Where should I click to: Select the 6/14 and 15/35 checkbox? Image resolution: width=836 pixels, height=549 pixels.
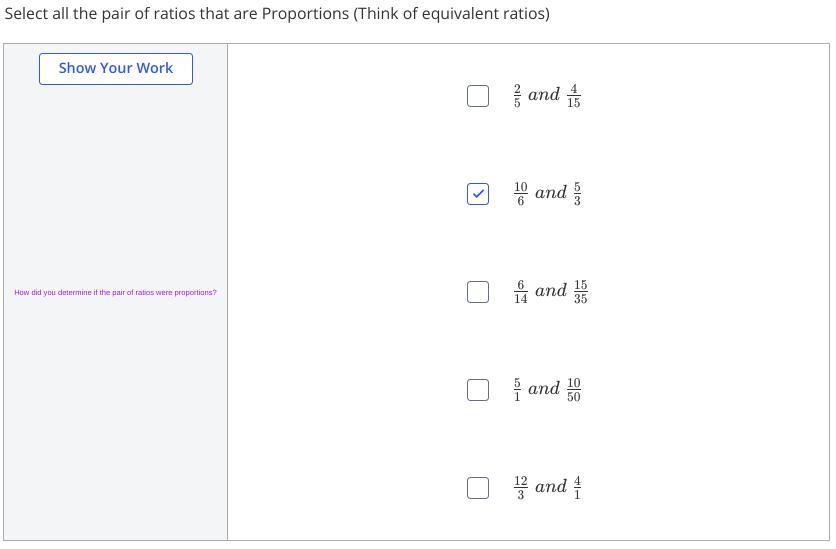click(478, 292)
